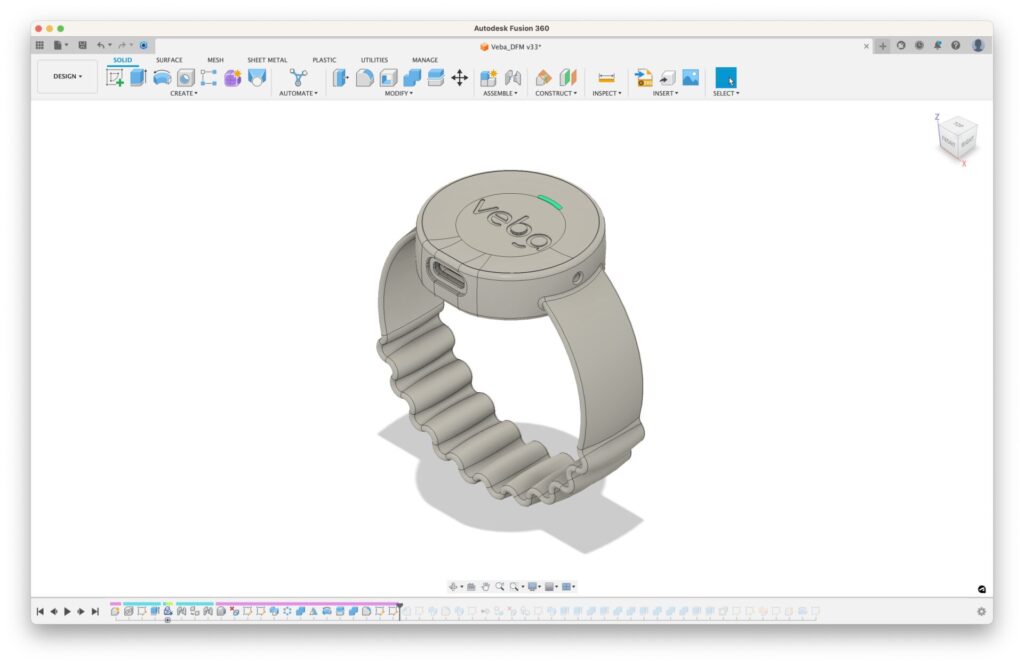
Task: Switch to the SURFACE tab
Action: tap(169, 59)
